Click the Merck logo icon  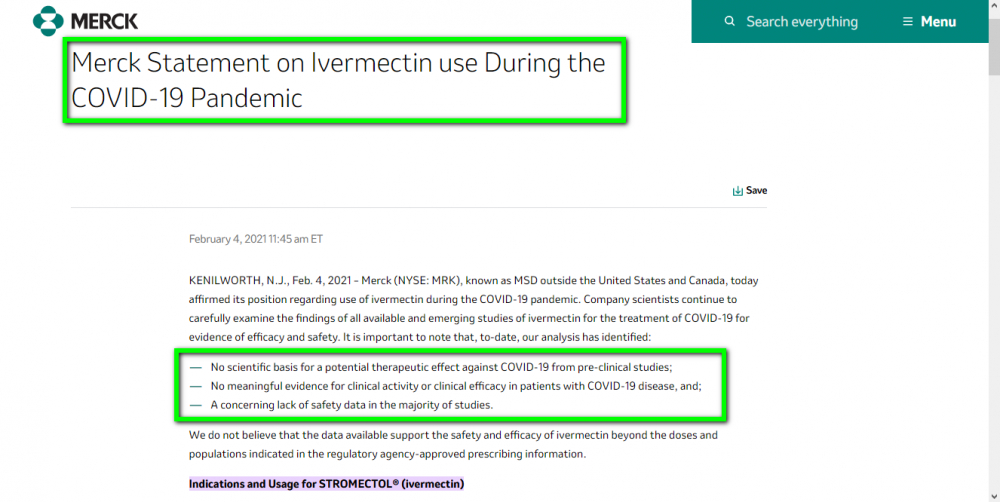48,21
